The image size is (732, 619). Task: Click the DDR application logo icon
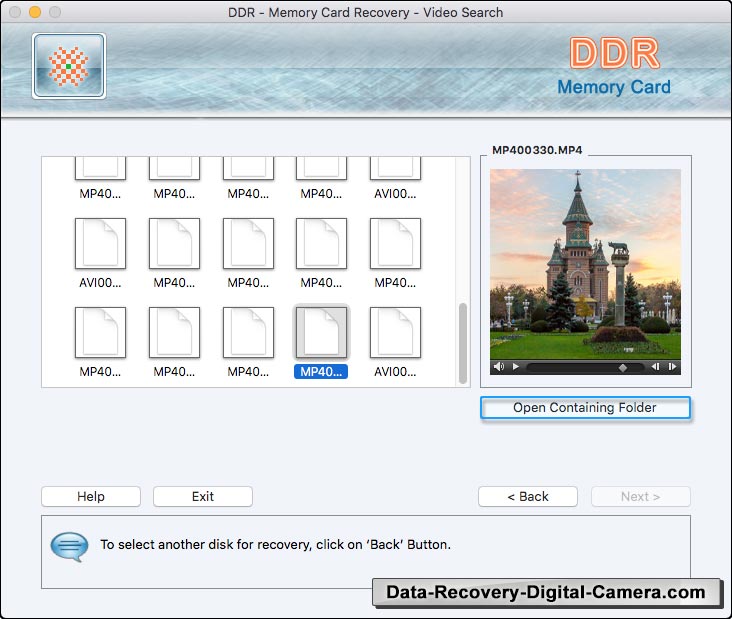click(x=69, y=66)
